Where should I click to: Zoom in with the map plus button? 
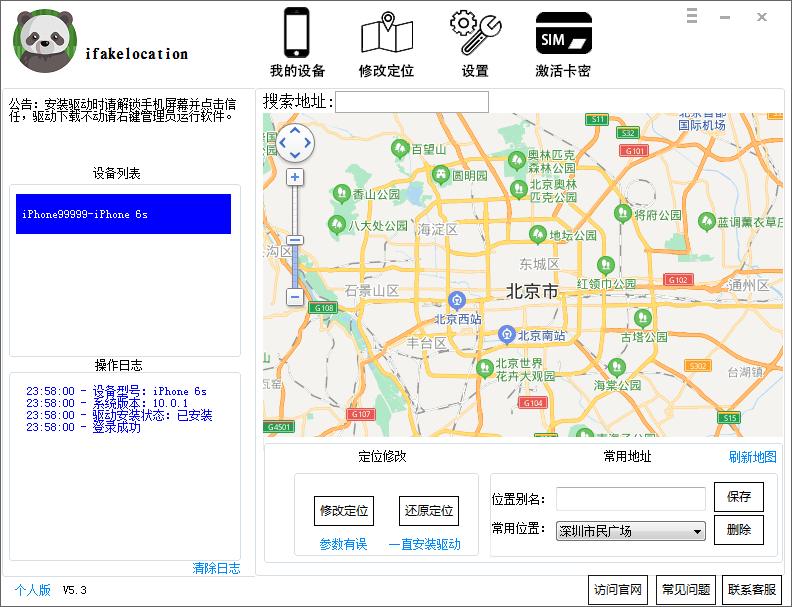(x=295, y=177)
